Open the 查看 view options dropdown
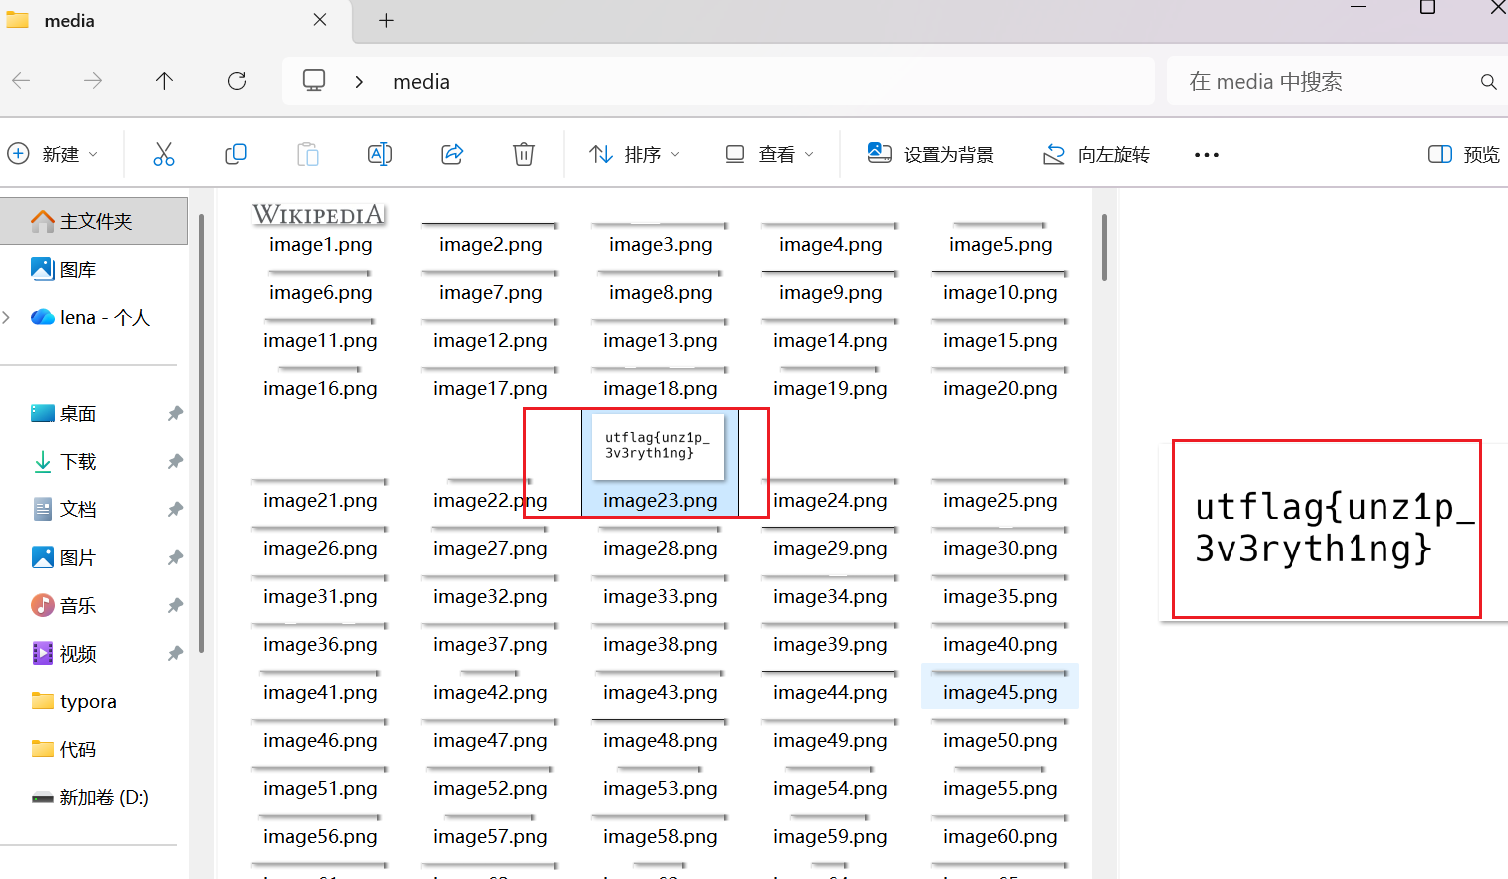 [768, 154]
